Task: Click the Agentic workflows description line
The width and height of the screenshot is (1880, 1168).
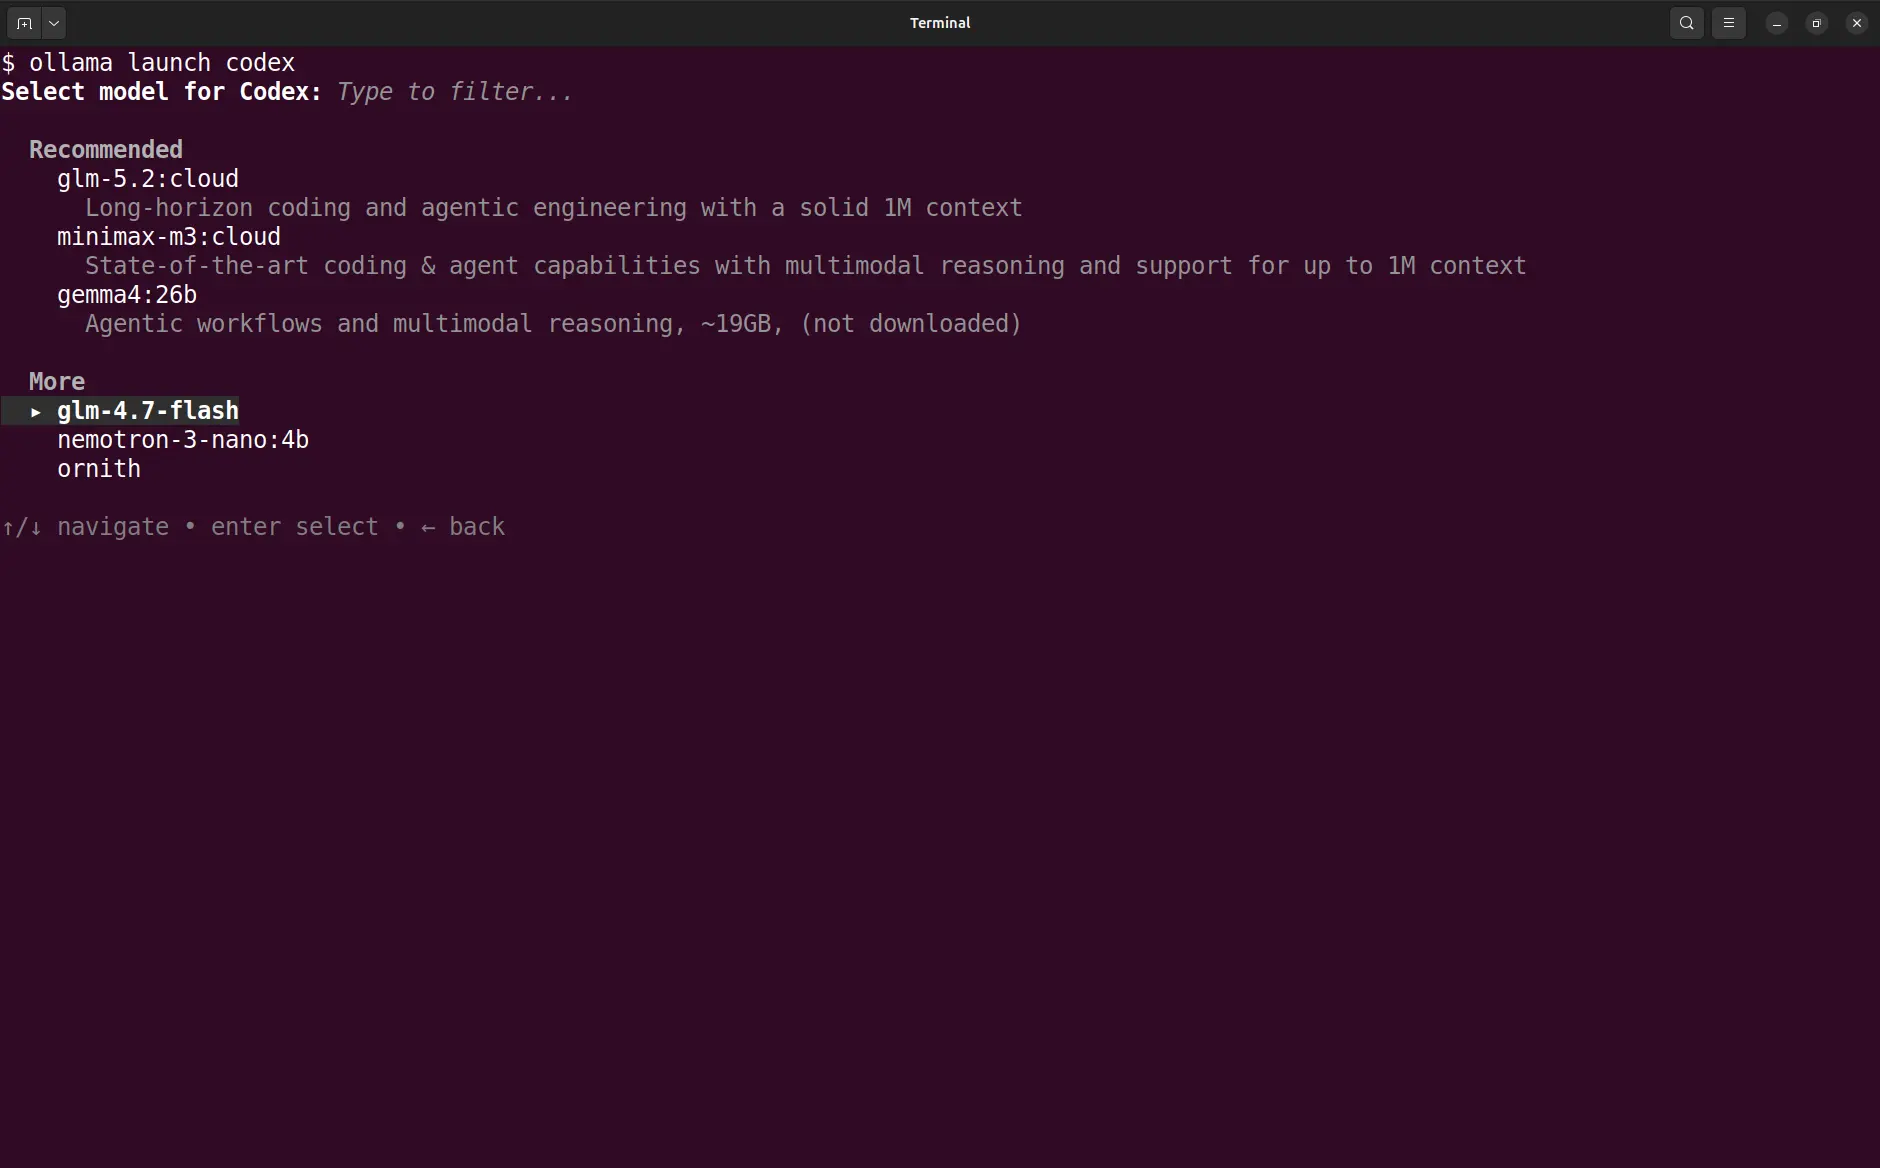Action: tap(554, 324)
